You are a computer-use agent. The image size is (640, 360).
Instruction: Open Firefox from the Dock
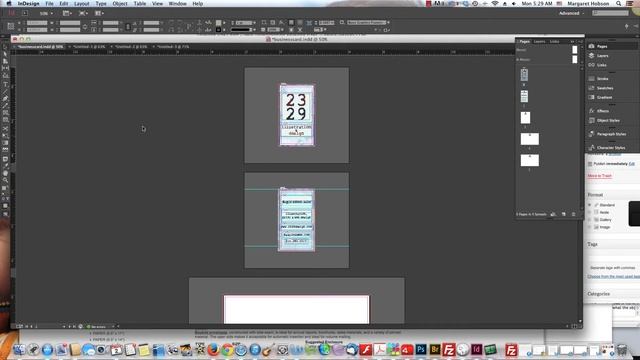[213, 350]
